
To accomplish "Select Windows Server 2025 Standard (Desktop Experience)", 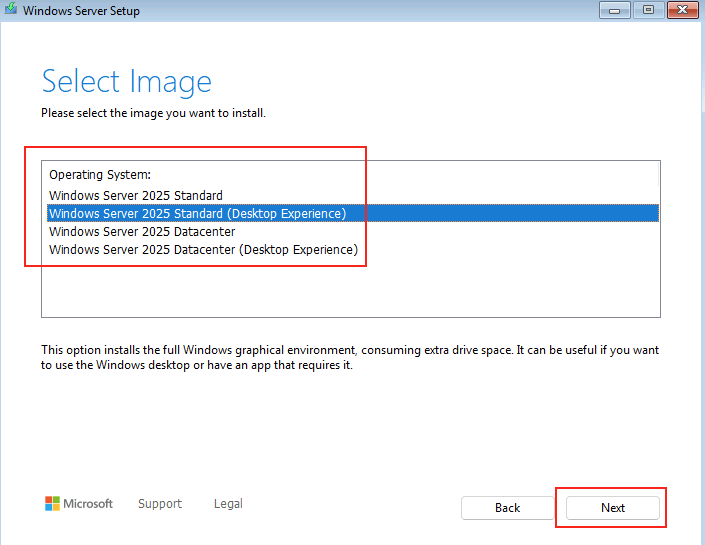I will tap(353, 213).
